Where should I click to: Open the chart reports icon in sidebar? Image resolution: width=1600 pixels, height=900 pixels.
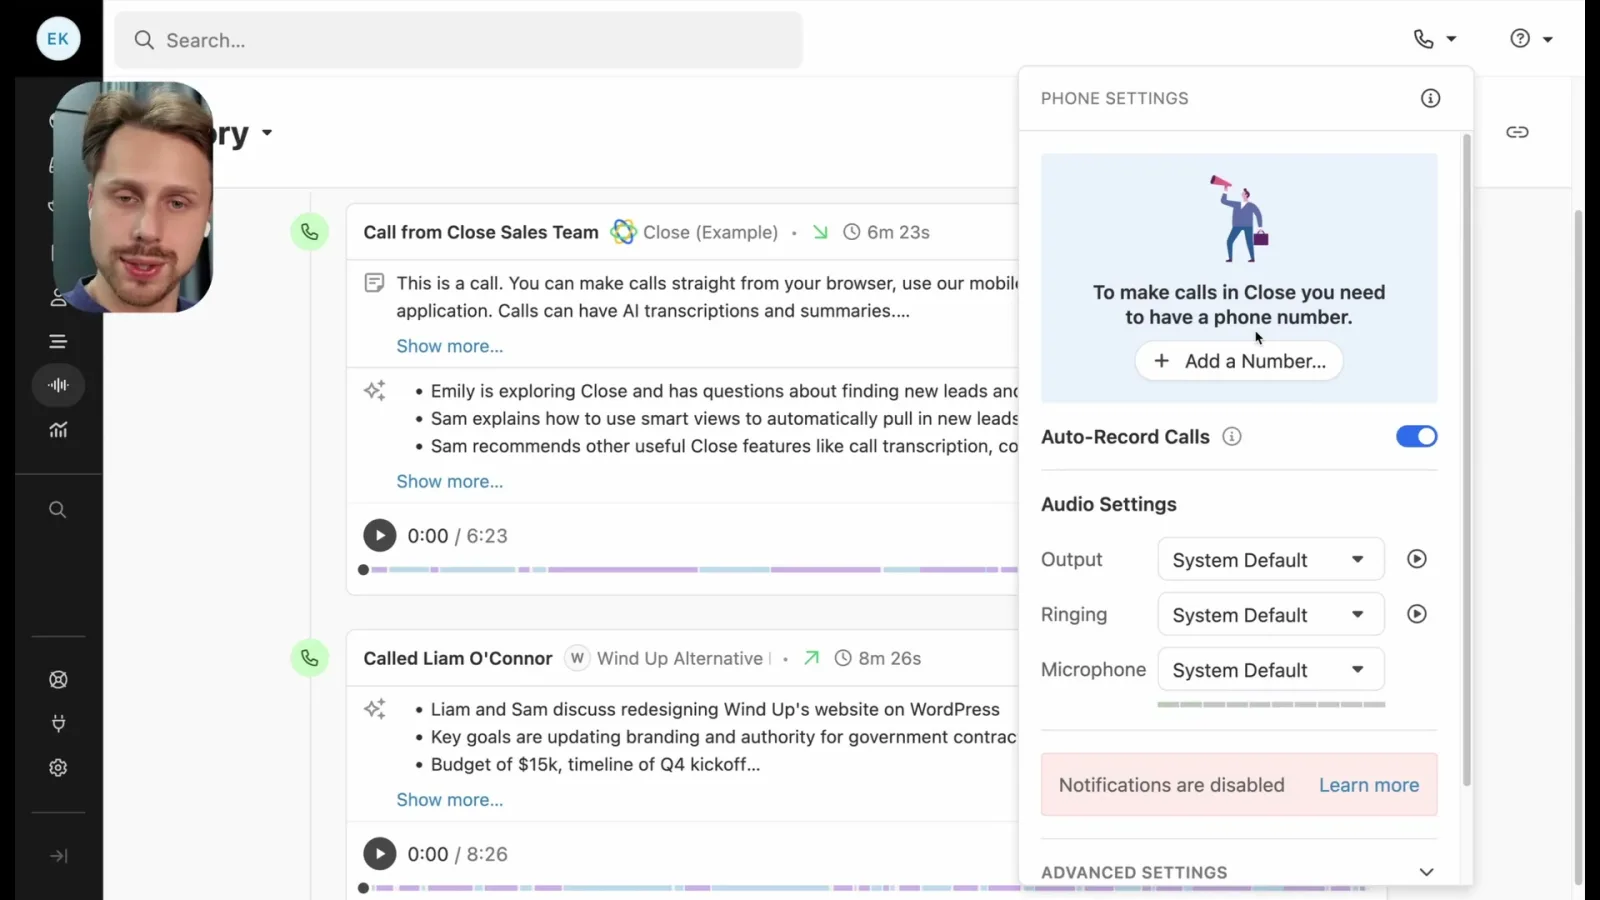point(58,430)
